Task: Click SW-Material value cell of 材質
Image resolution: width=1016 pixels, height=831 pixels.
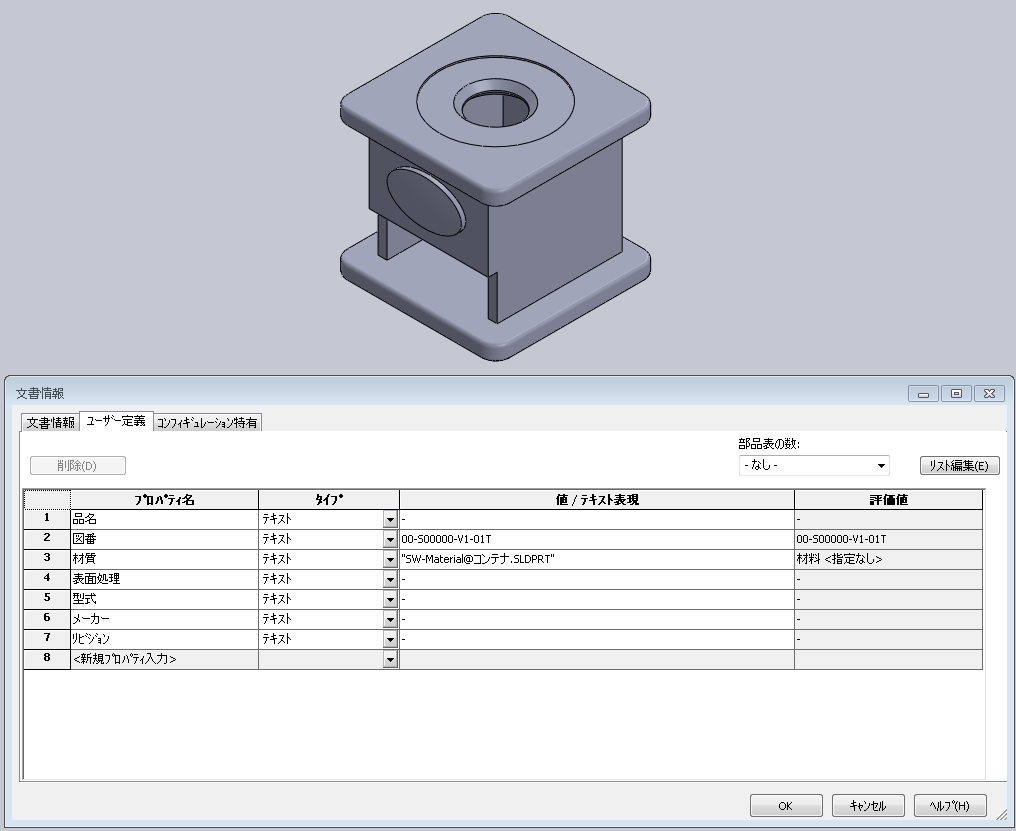Action: 596,559
